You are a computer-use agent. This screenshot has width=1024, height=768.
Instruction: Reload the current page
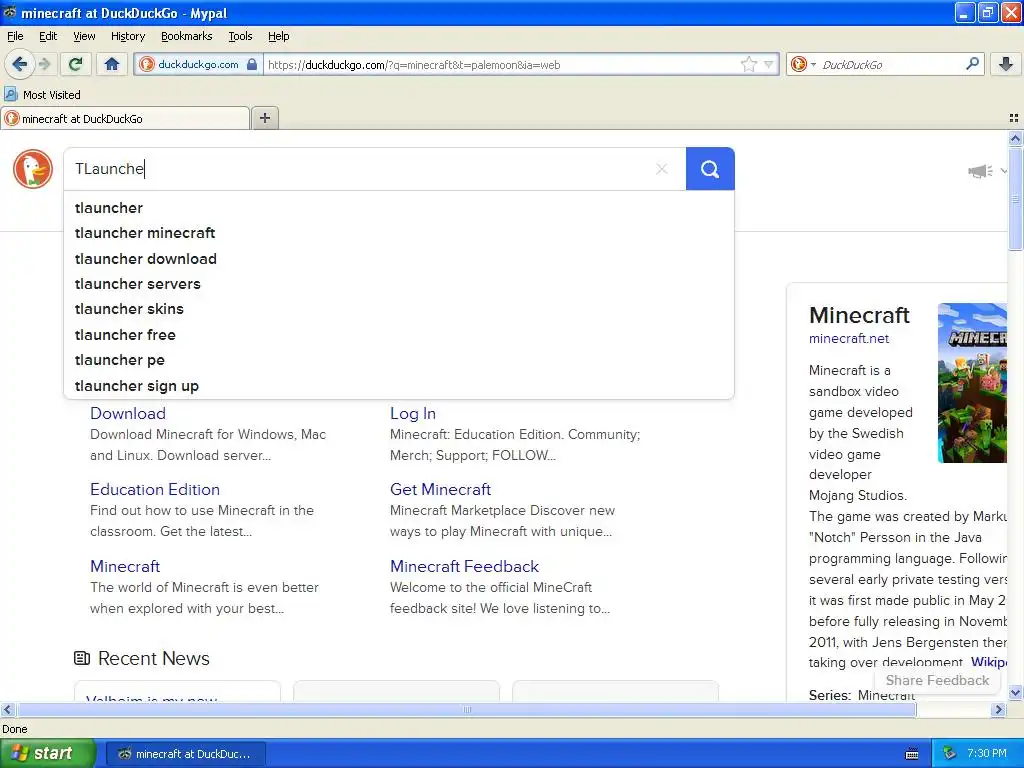click(x=76, y=64)
